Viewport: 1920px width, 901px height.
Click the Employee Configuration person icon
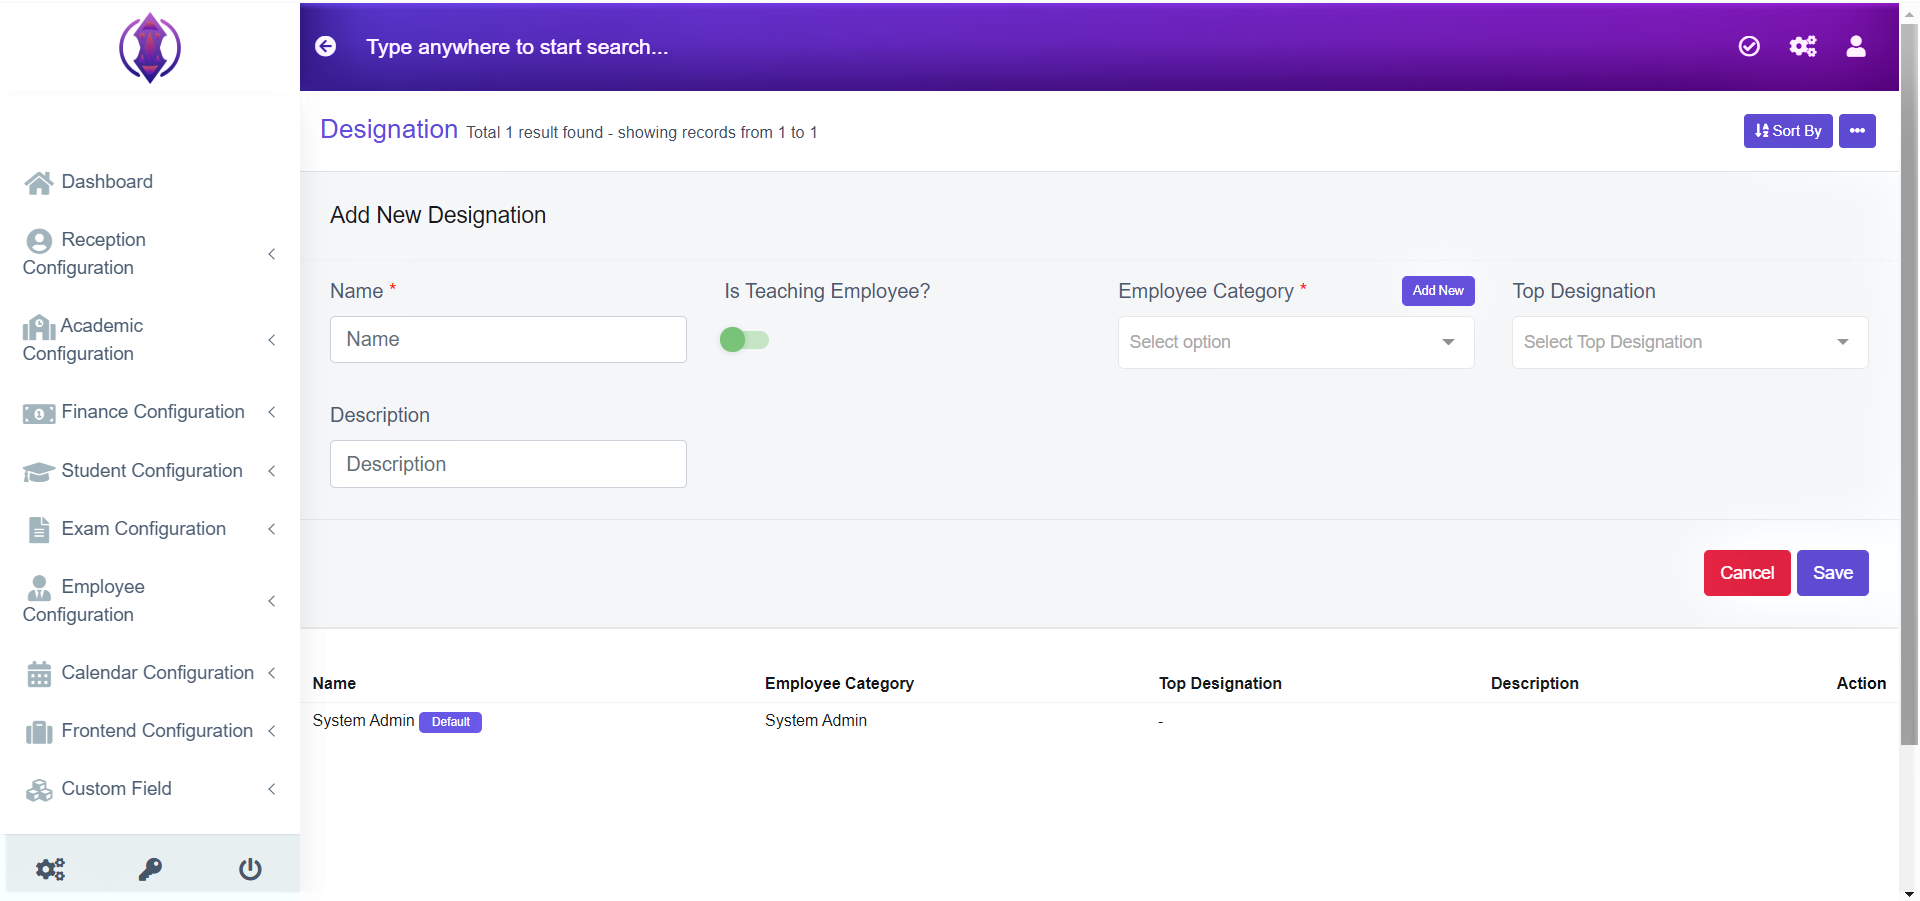pyautogui.click(x=39, y=587)
